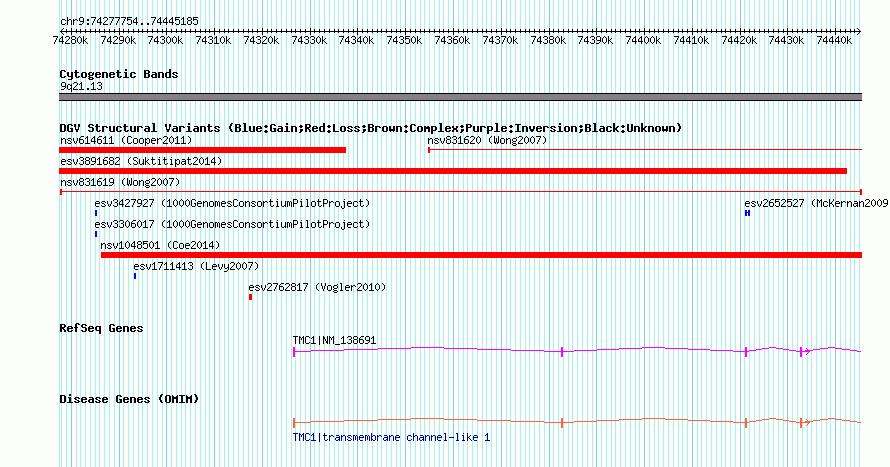Select the esv3891682 thick red bar
The height and width of the screenshot is (467, 890).
tap(453, 171)
